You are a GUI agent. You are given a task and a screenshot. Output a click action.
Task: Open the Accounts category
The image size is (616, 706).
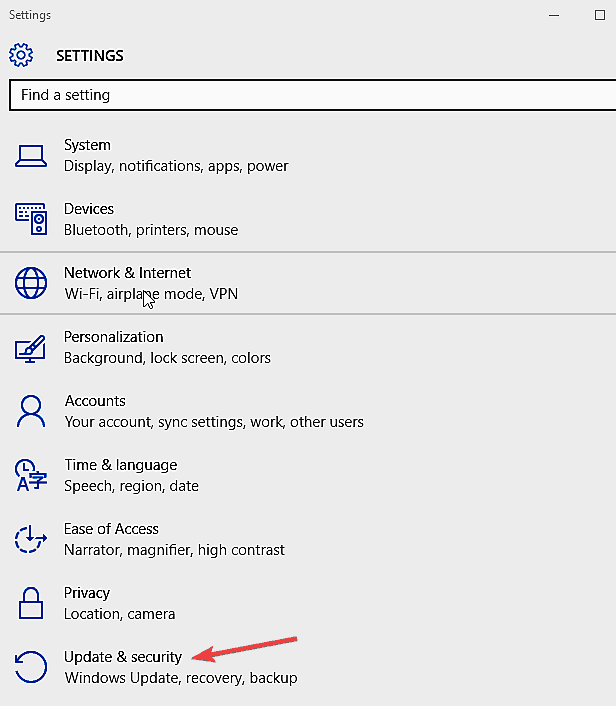(x=308, y=411)
